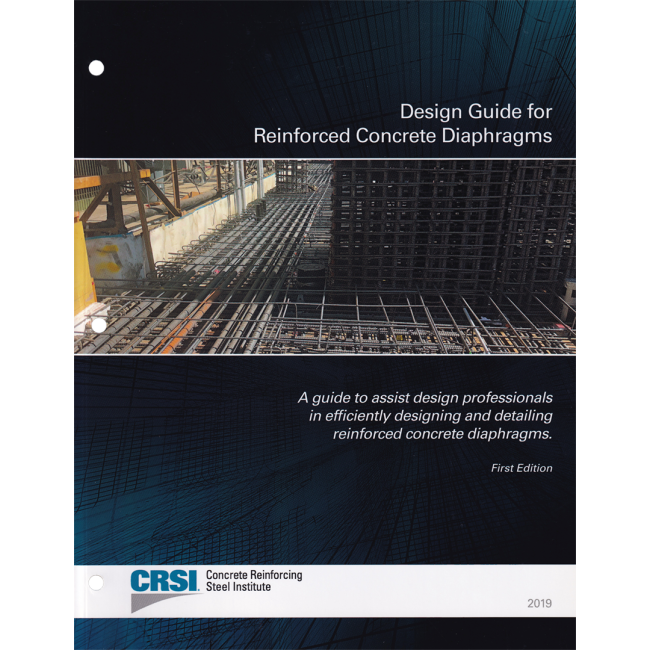Viewport: 650px width, 650px height.
Task: Select the top punch hole
Action: 96,68
